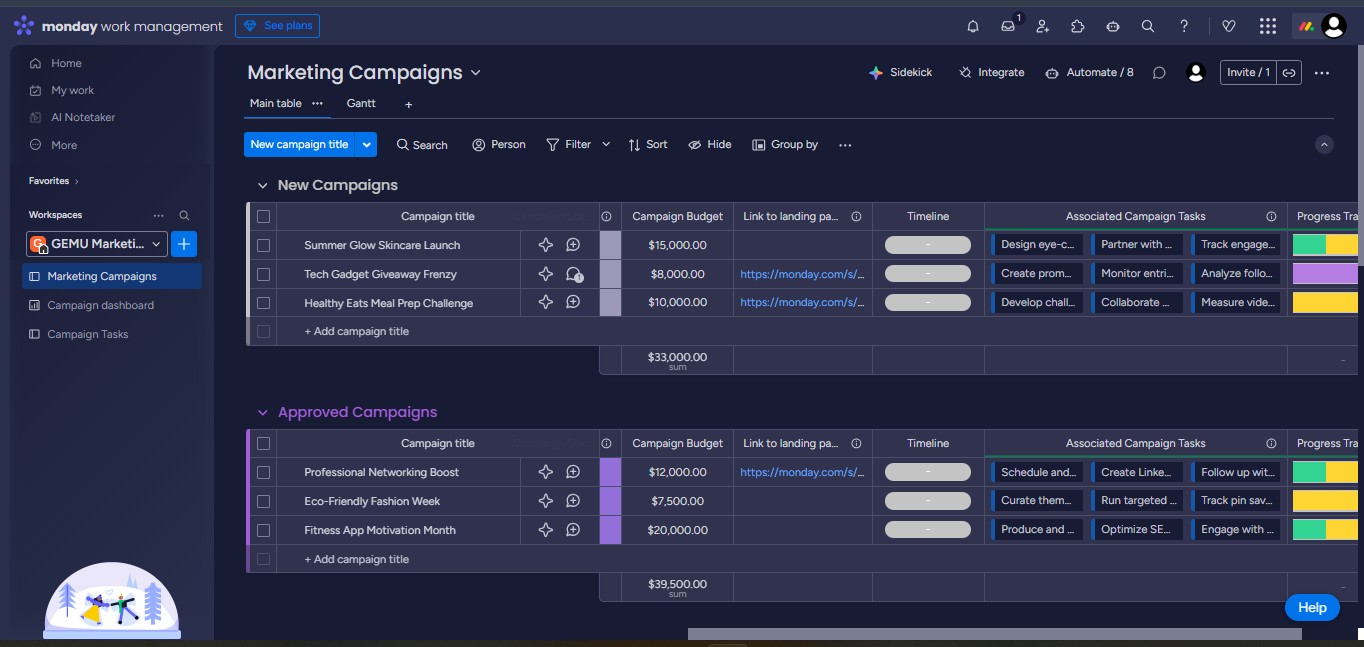
Task: Collapse the Approved Campaigns group
Action: [x=263, y=413]
